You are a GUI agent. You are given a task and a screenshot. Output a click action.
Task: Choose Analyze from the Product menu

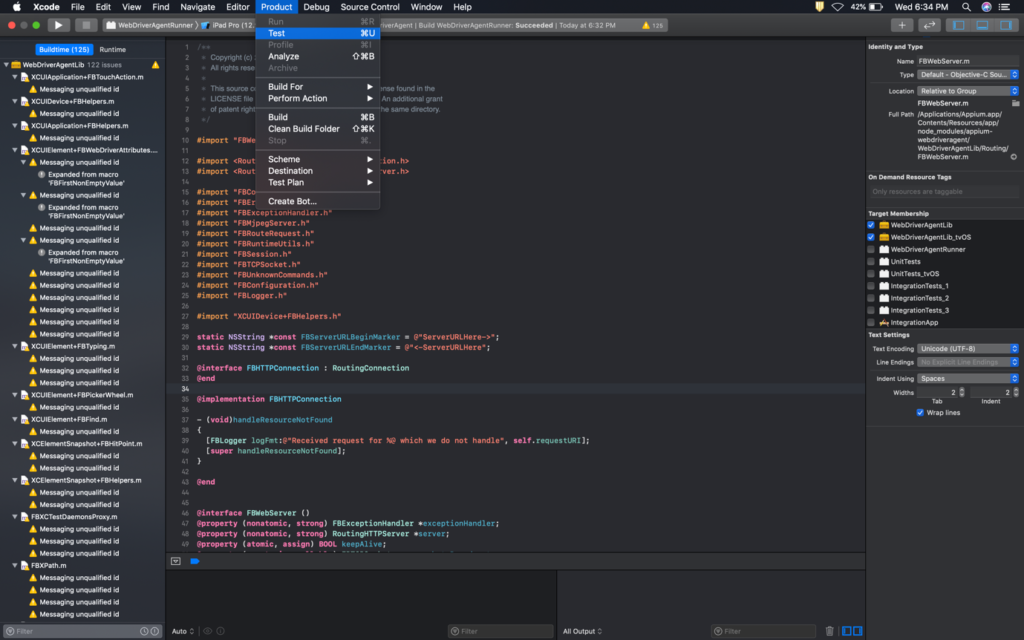click(x=317, y=57)
